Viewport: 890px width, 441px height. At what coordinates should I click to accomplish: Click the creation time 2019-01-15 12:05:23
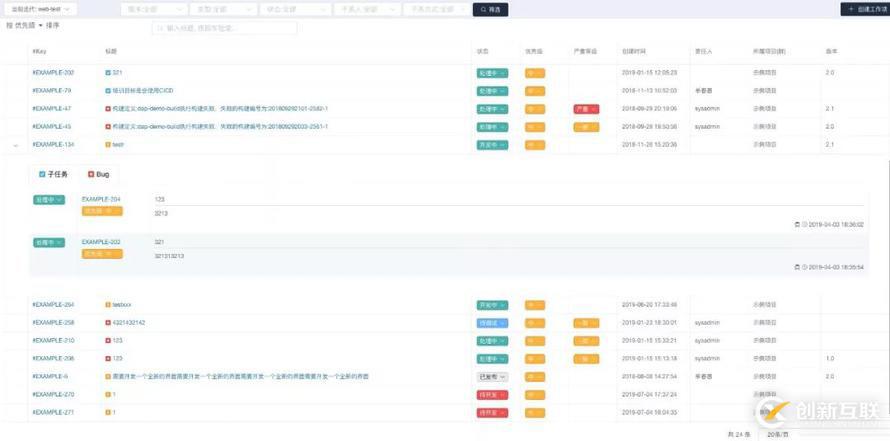649,73
